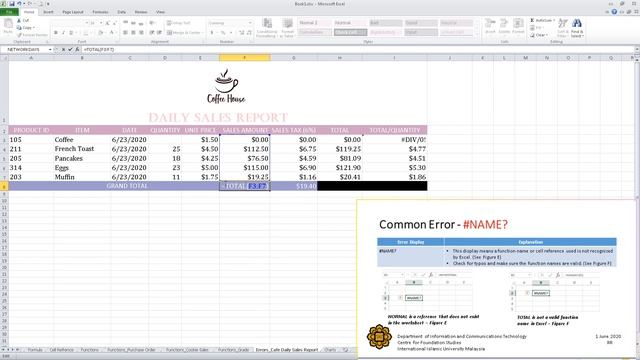Toggle Bold formatting
640x360 pixels.
[56, 33]
